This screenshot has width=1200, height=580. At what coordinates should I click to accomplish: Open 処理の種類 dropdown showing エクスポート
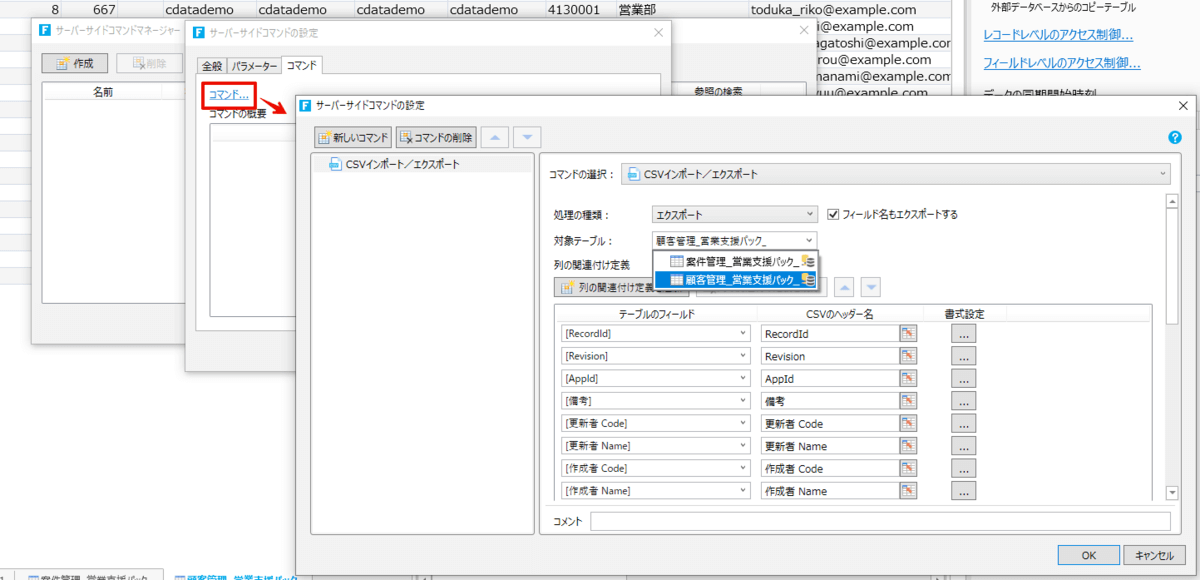tap(734, 214)
